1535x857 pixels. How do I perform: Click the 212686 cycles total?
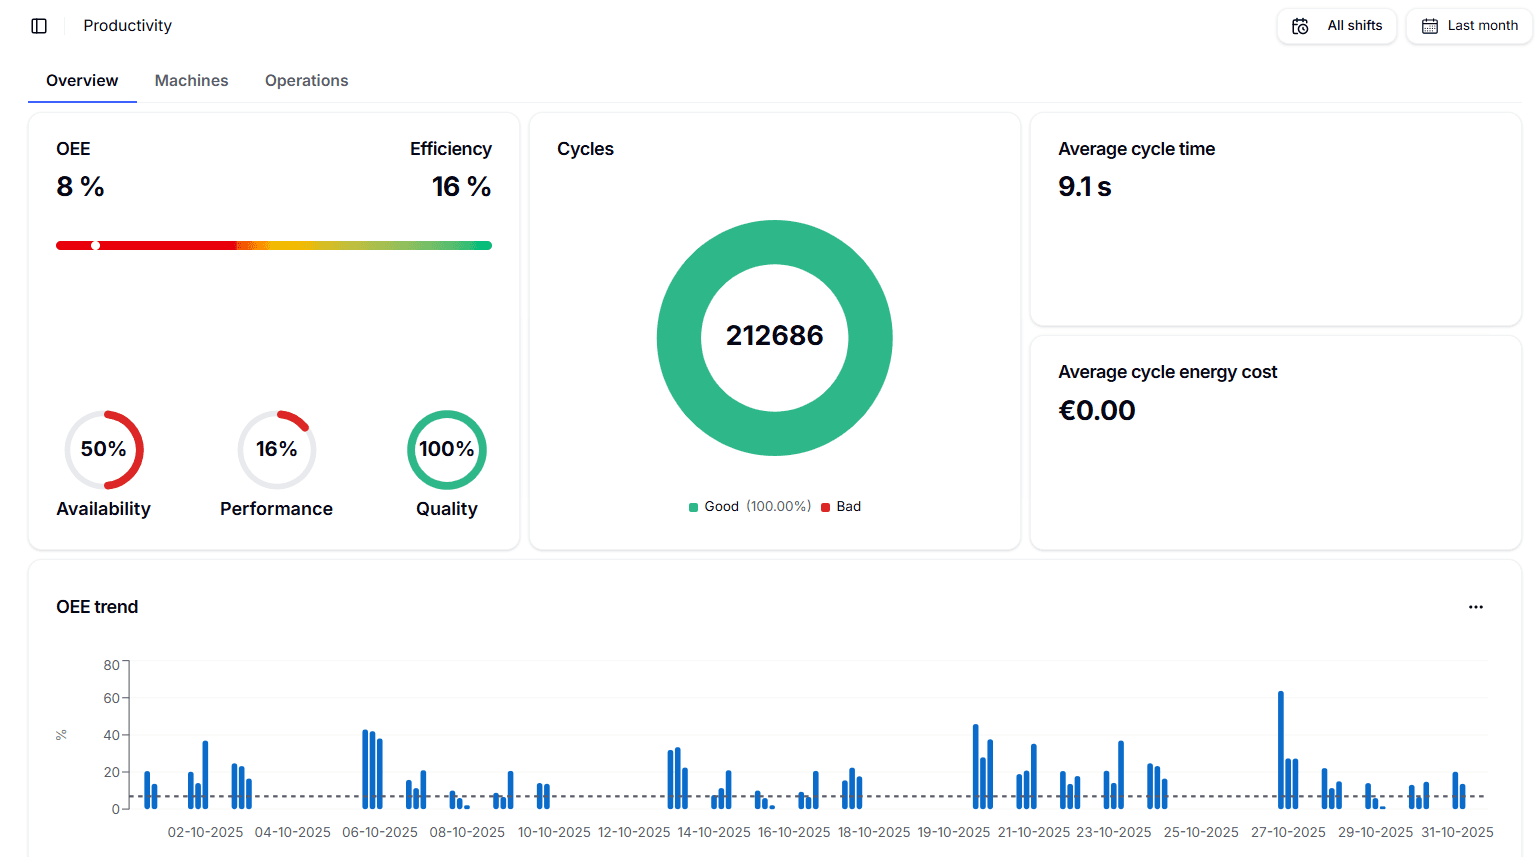pyautogui.click(x=774, y=336)
